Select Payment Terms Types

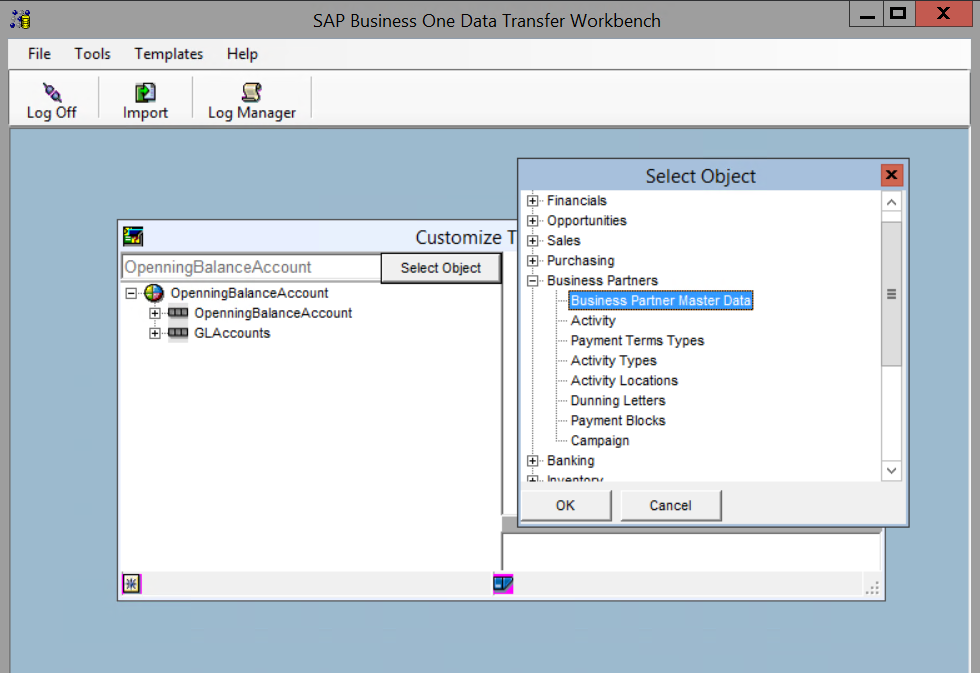pos(638,341)
